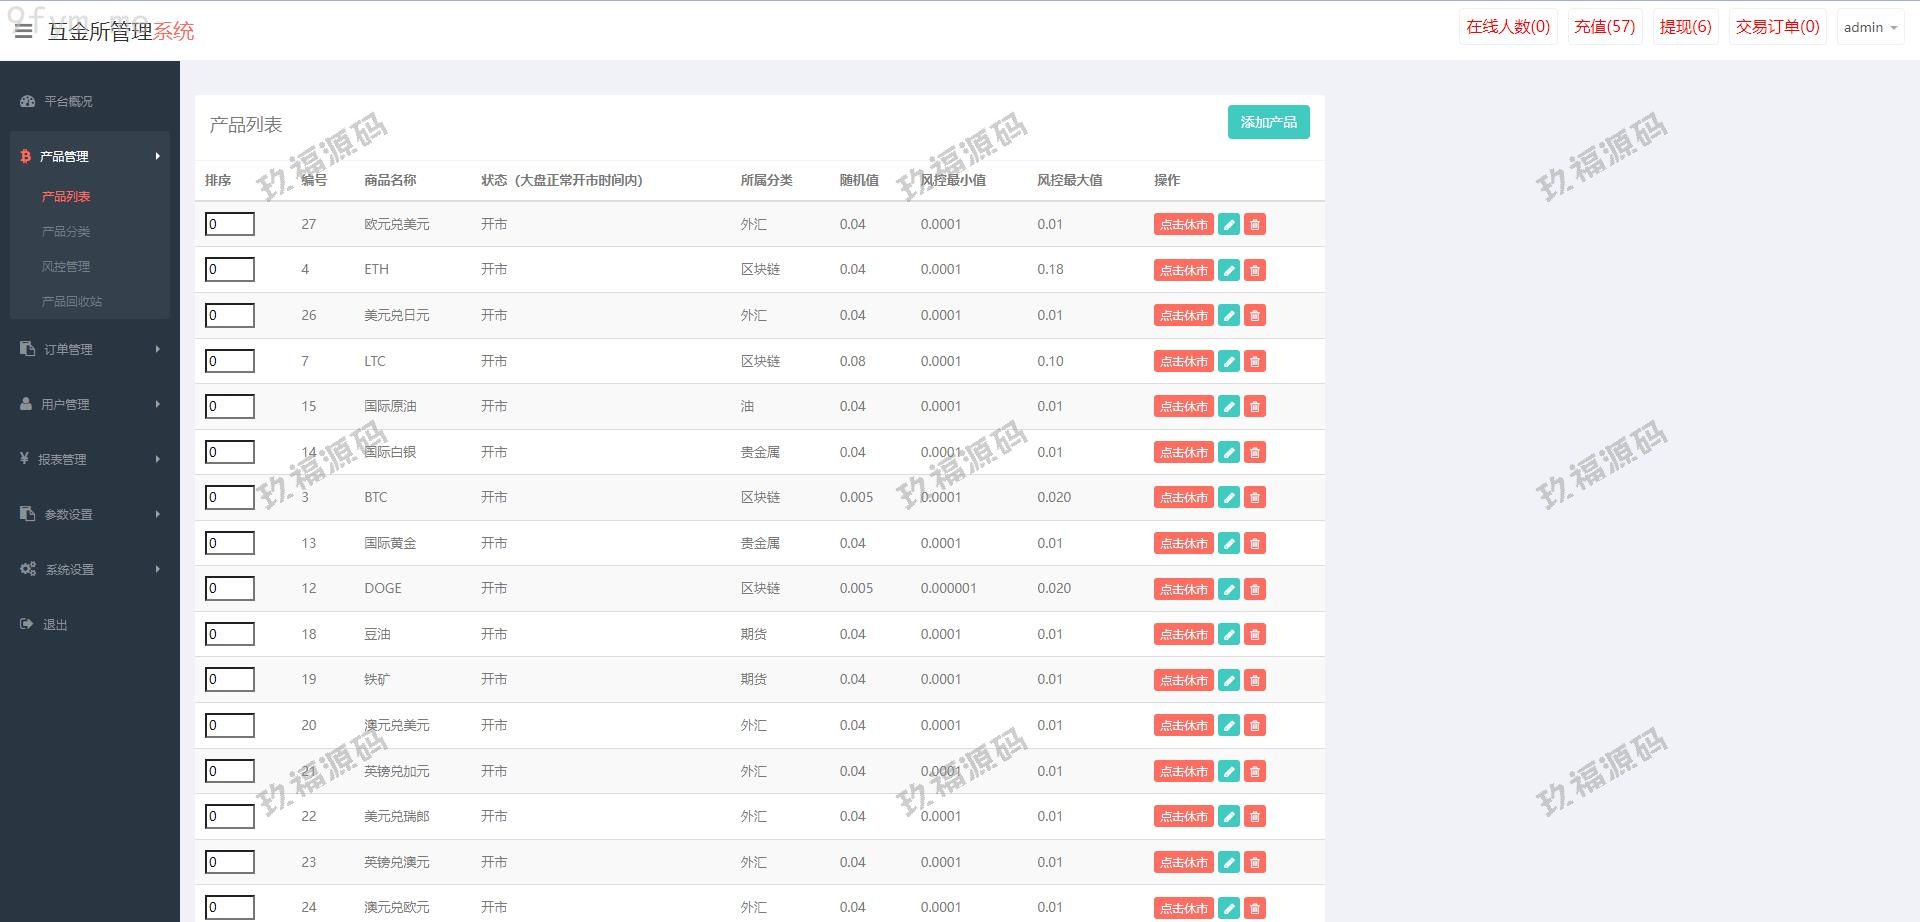
Task: Open the 充值(57) notification button
Action: coord(1604,27)
